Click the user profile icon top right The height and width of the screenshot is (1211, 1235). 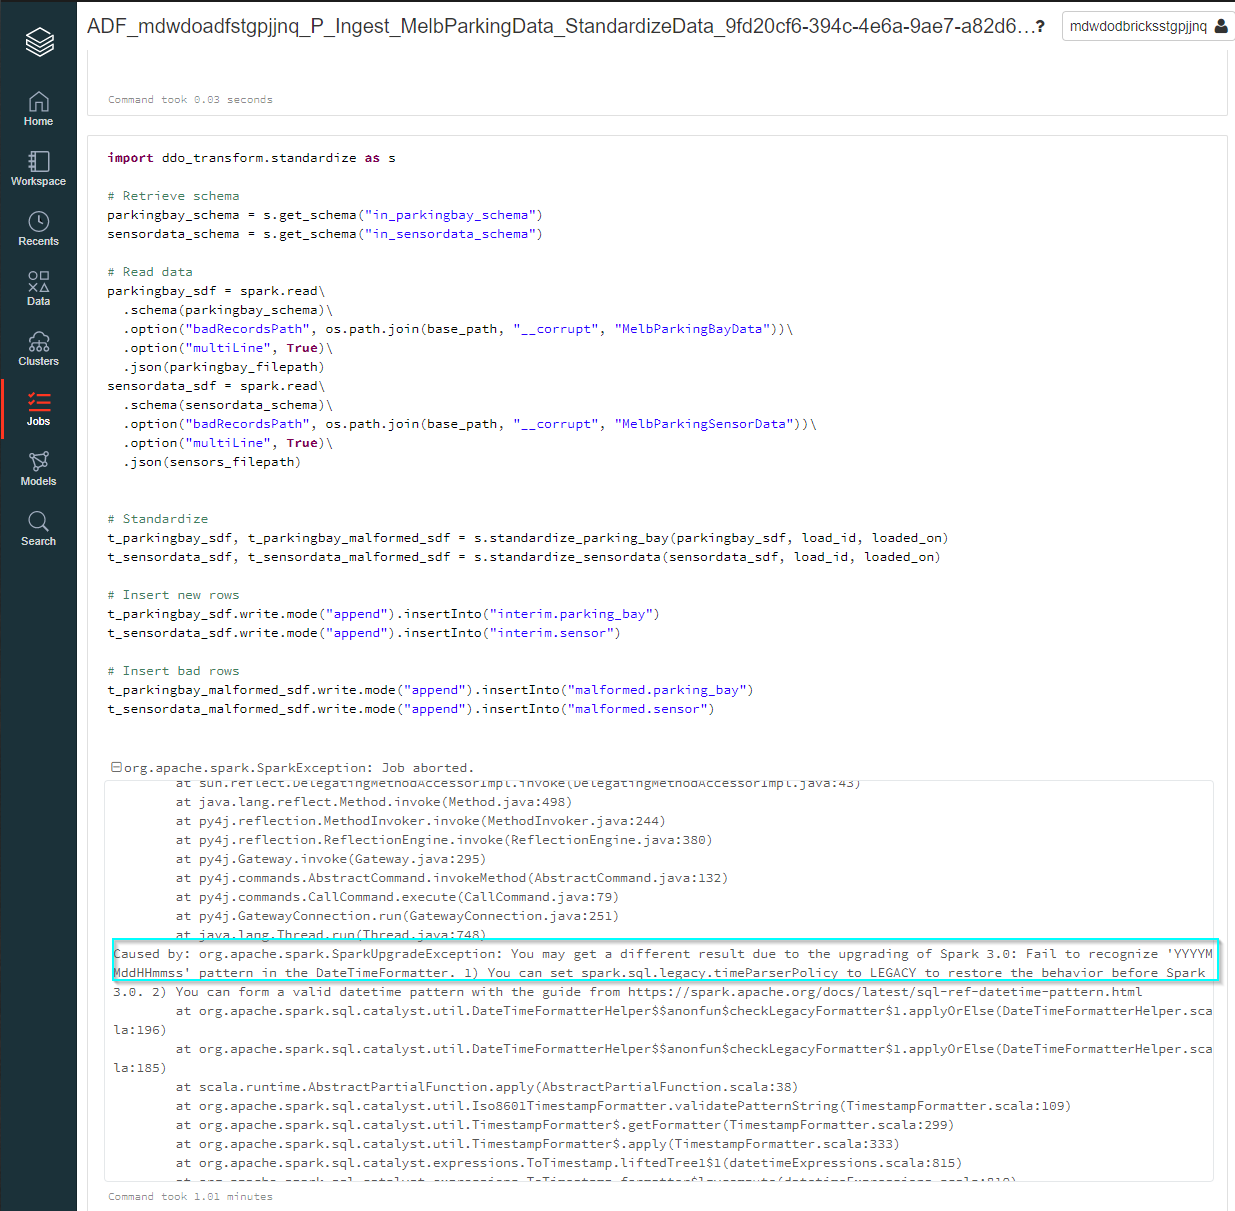(x=1222, y=25)
